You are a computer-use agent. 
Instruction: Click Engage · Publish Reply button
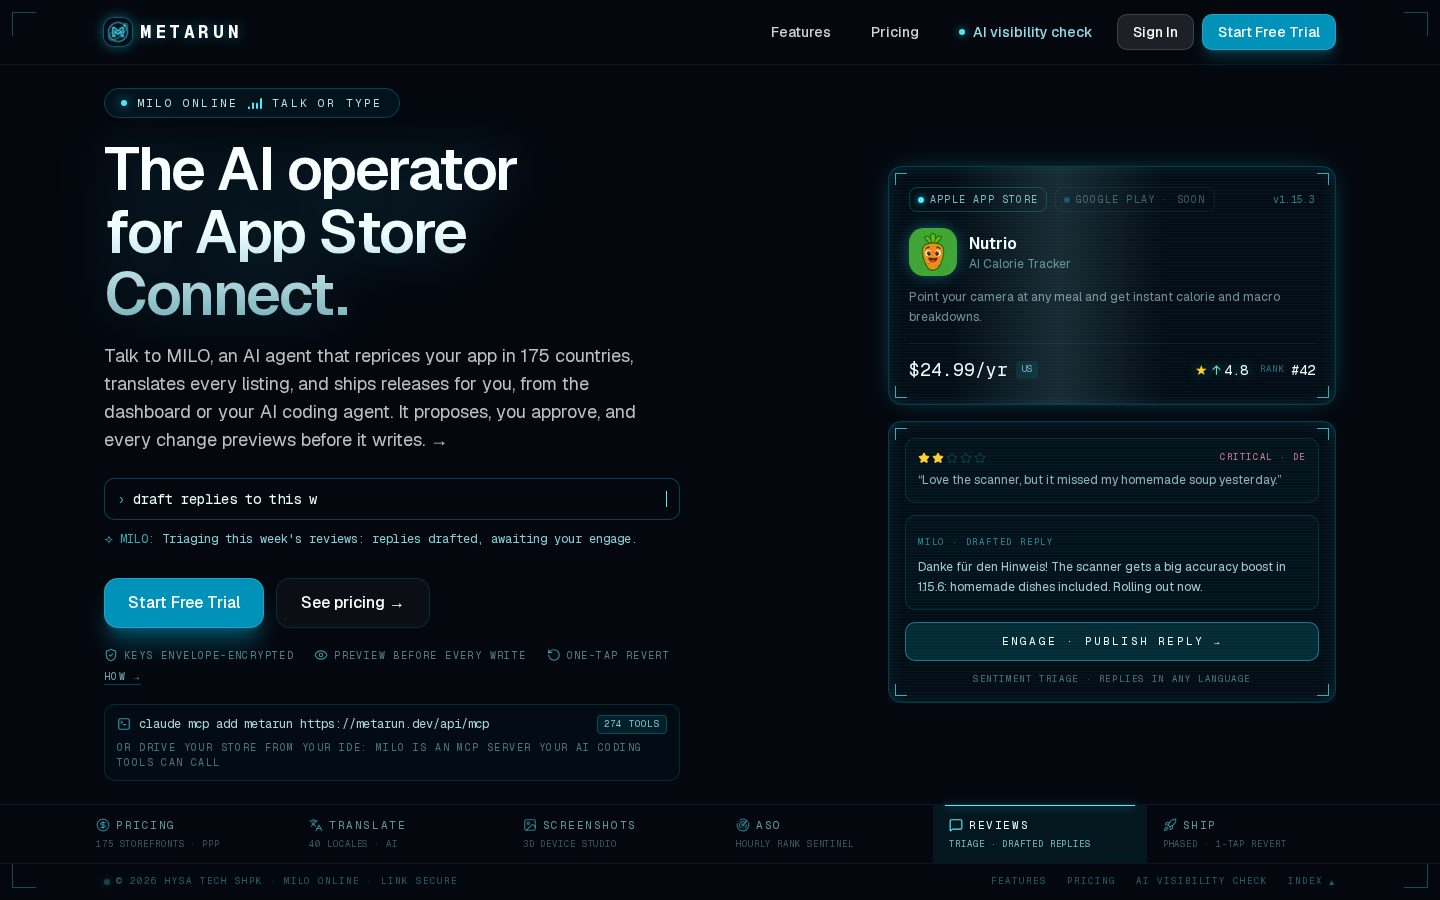(1112, 642)
